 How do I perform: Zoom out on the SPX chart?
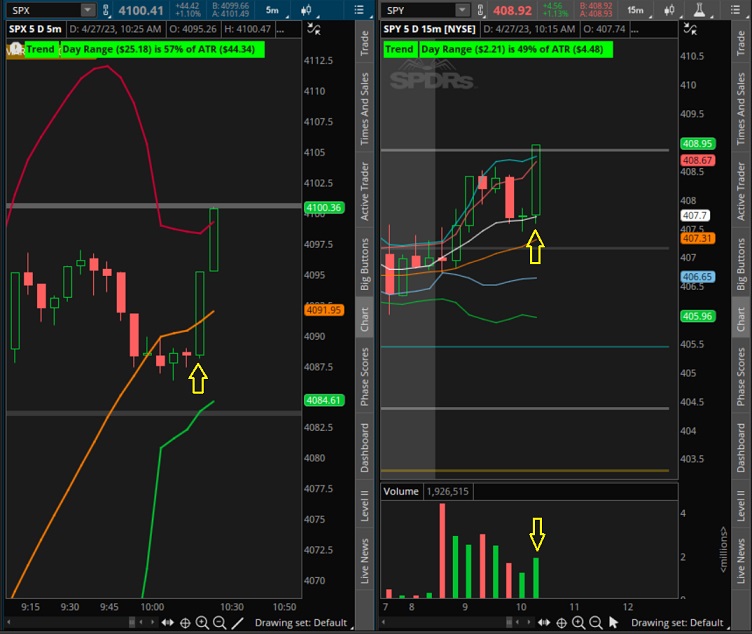point(220,622)
